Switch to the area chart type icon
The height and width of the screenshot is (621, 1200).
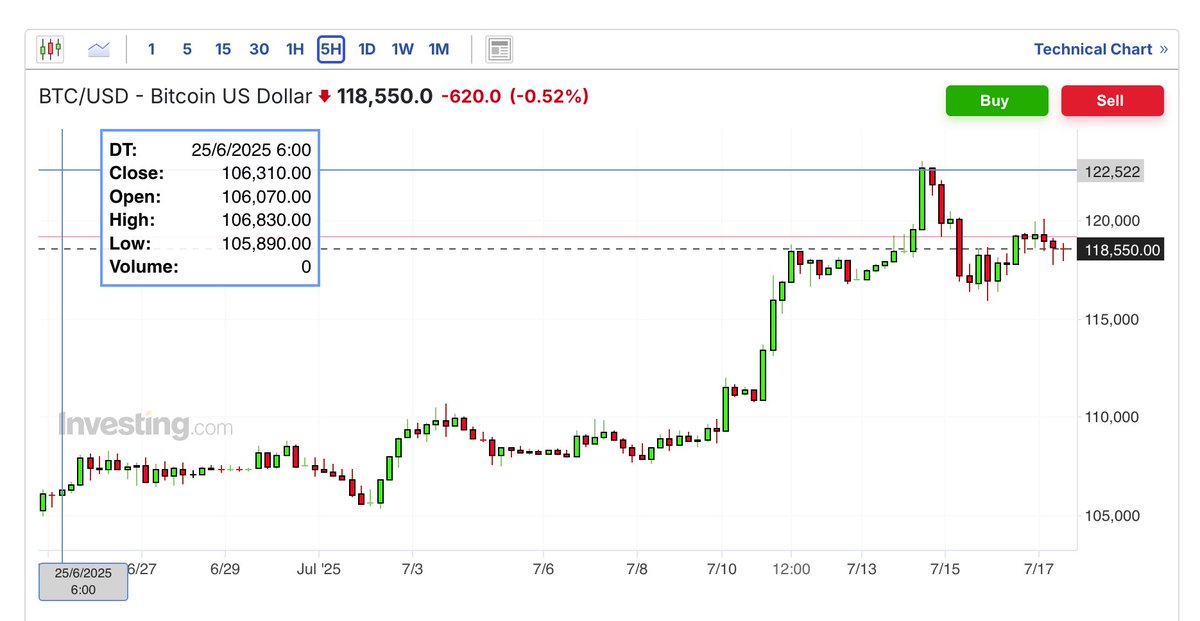pyautogui.click(x=98, y=48)
